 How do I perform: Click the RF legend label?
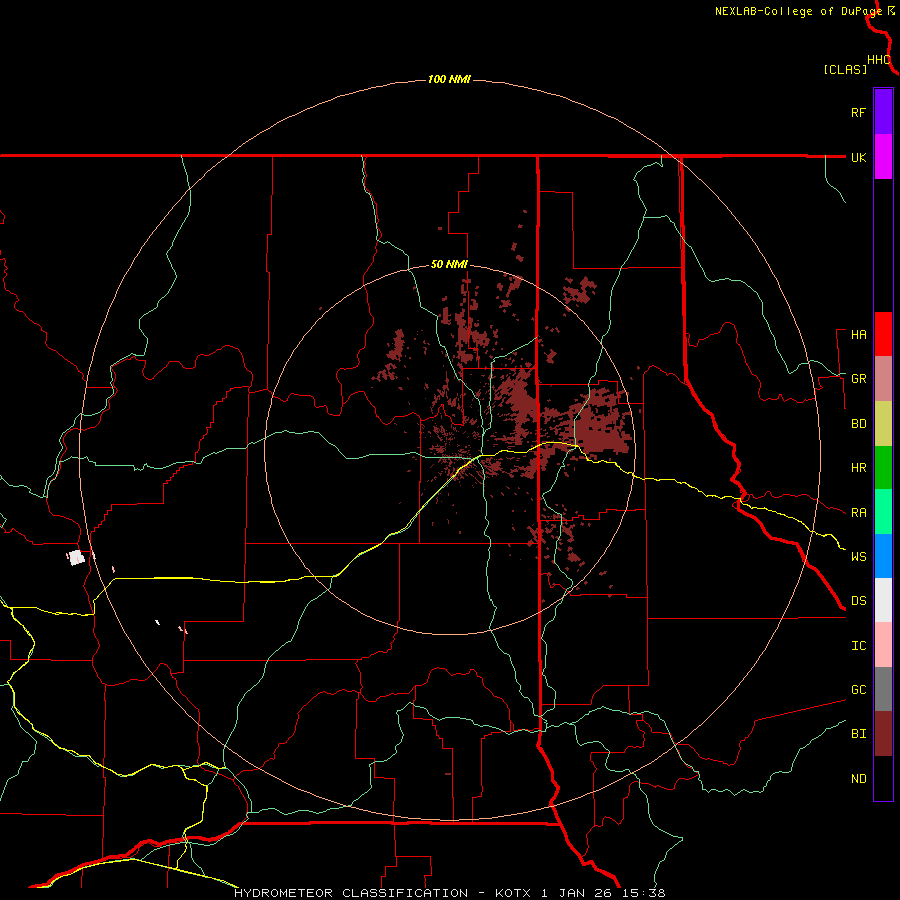pyautogui.click(x=858, y=112)
